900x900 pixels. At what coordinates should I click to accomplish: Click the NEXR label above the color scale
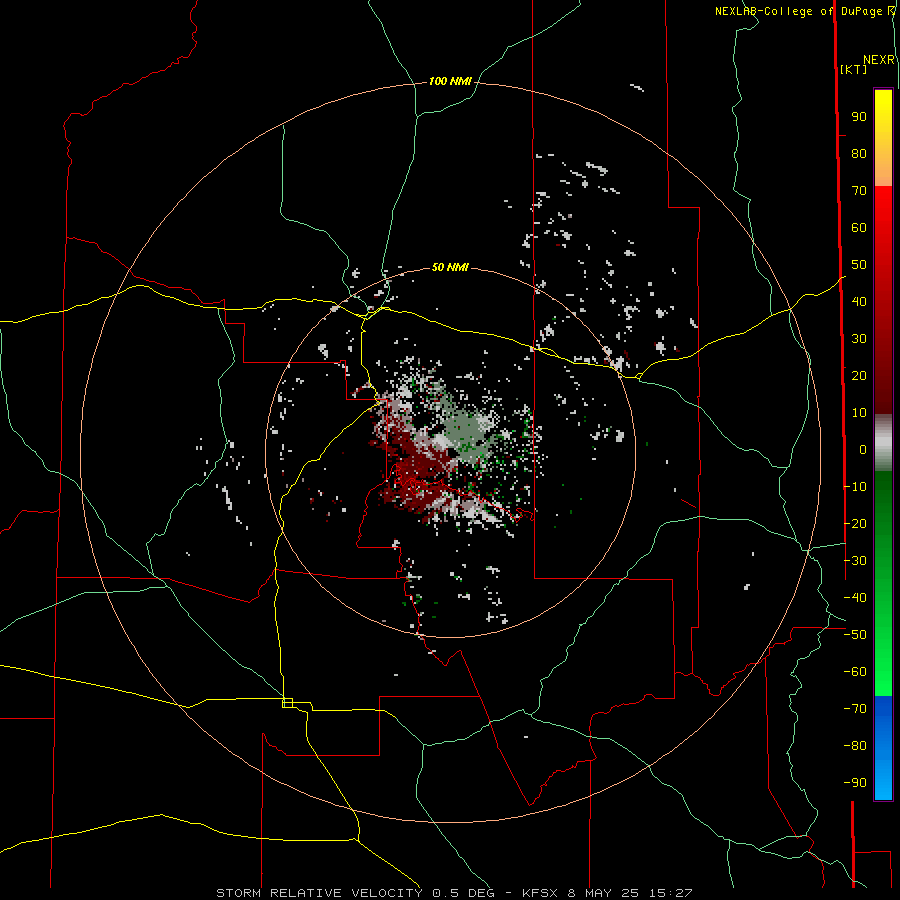click(x=879, y=60)
